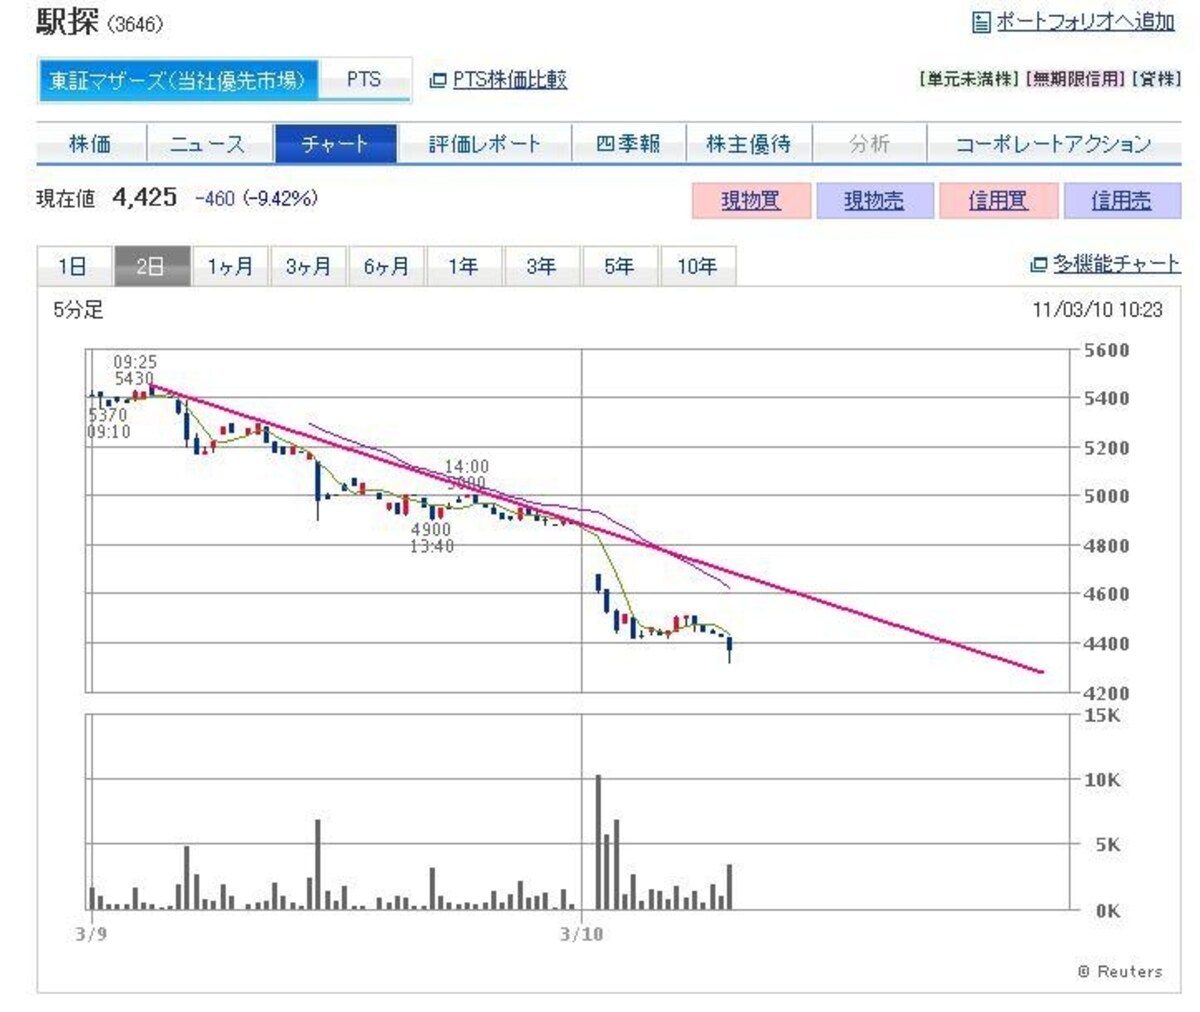
Task: Click the 貸株 label
Action: pos(1156,80)
